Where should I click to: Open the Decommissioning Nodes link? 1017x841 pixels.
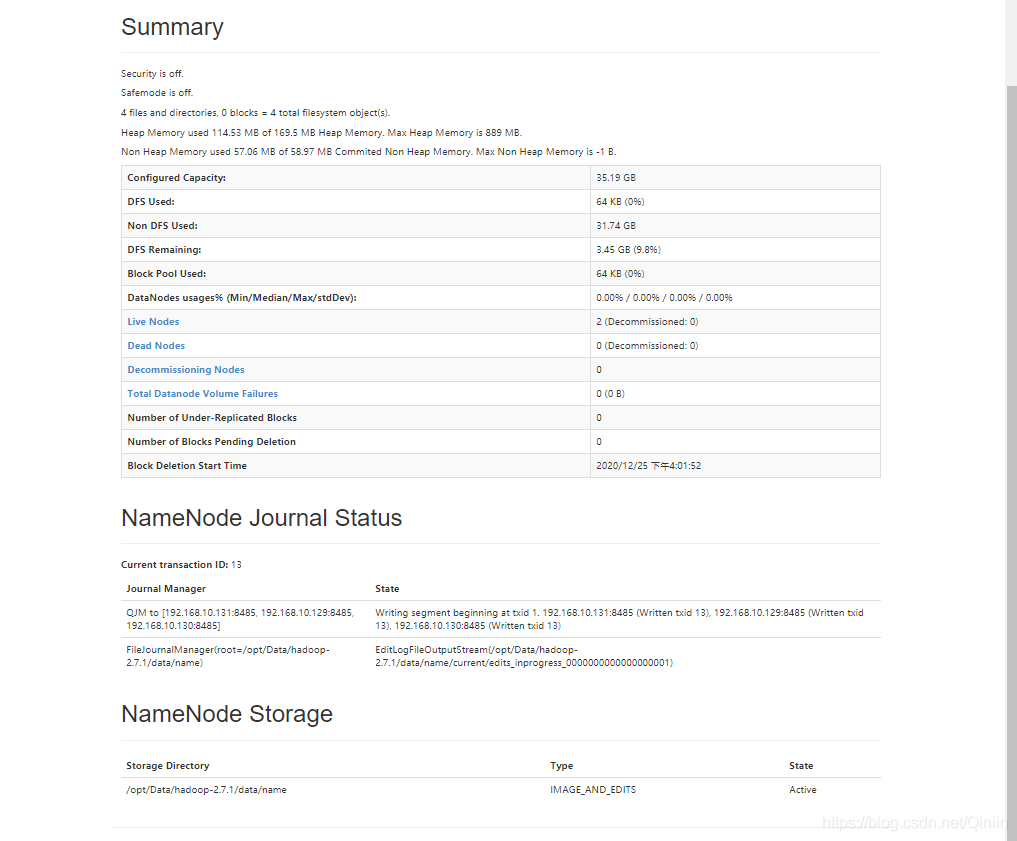pos(185,370)
